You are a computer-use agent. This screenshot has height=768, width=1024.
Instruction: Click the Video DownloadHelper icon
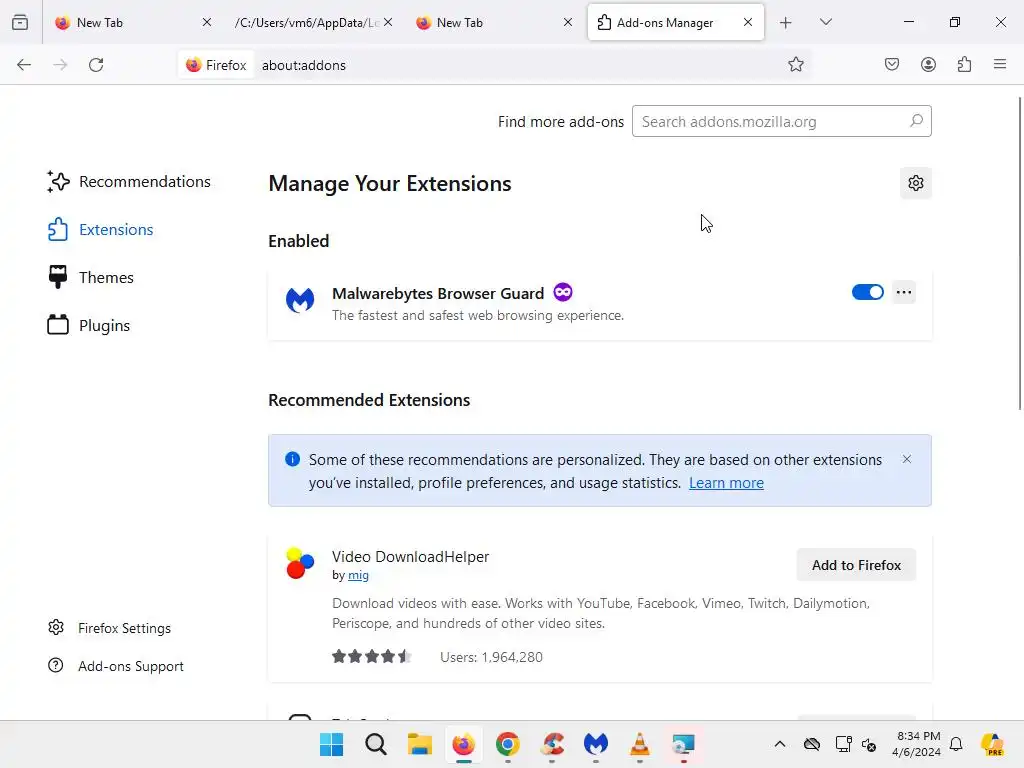coord(300,563)
